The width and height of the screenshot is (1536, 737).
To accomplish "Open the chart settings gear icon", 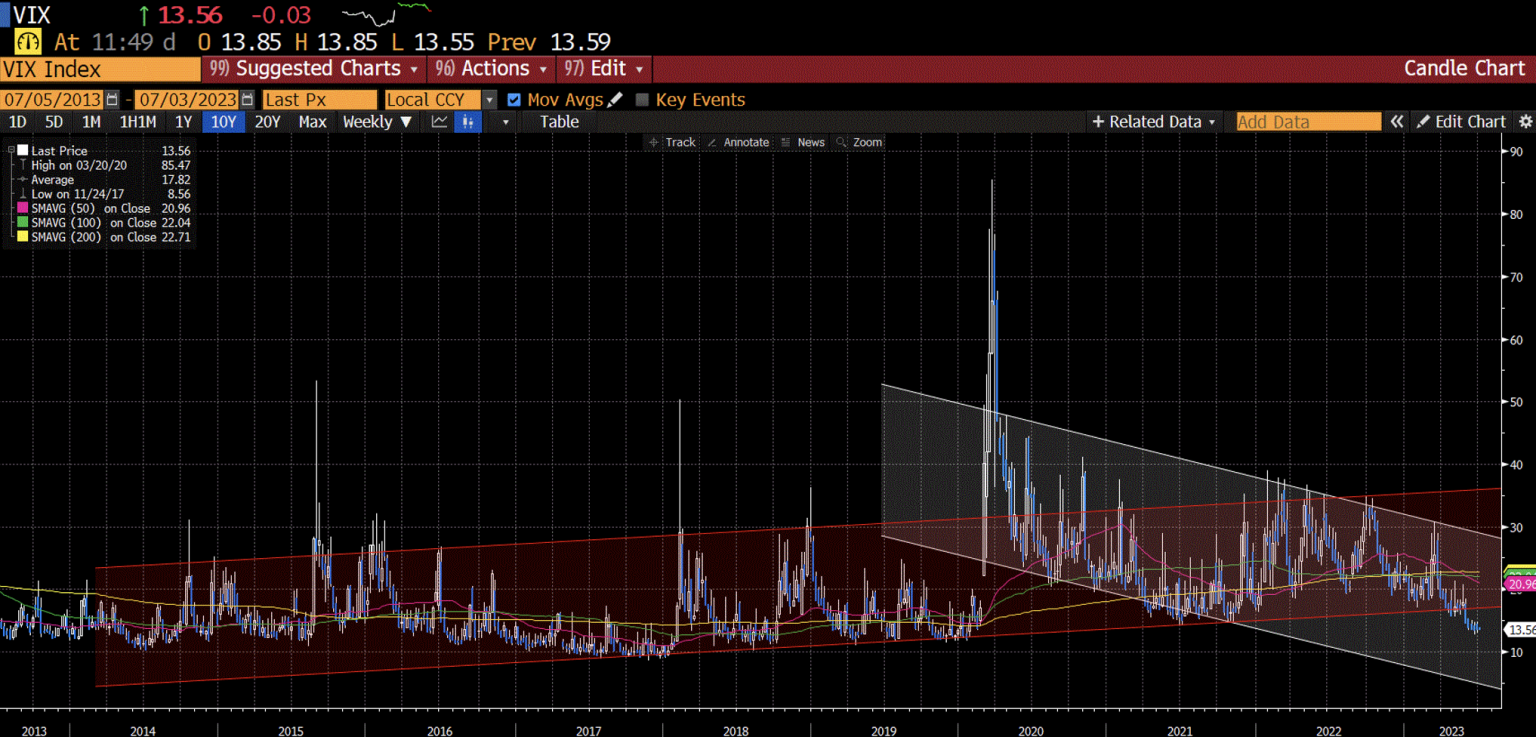I will coord(1525,122).
